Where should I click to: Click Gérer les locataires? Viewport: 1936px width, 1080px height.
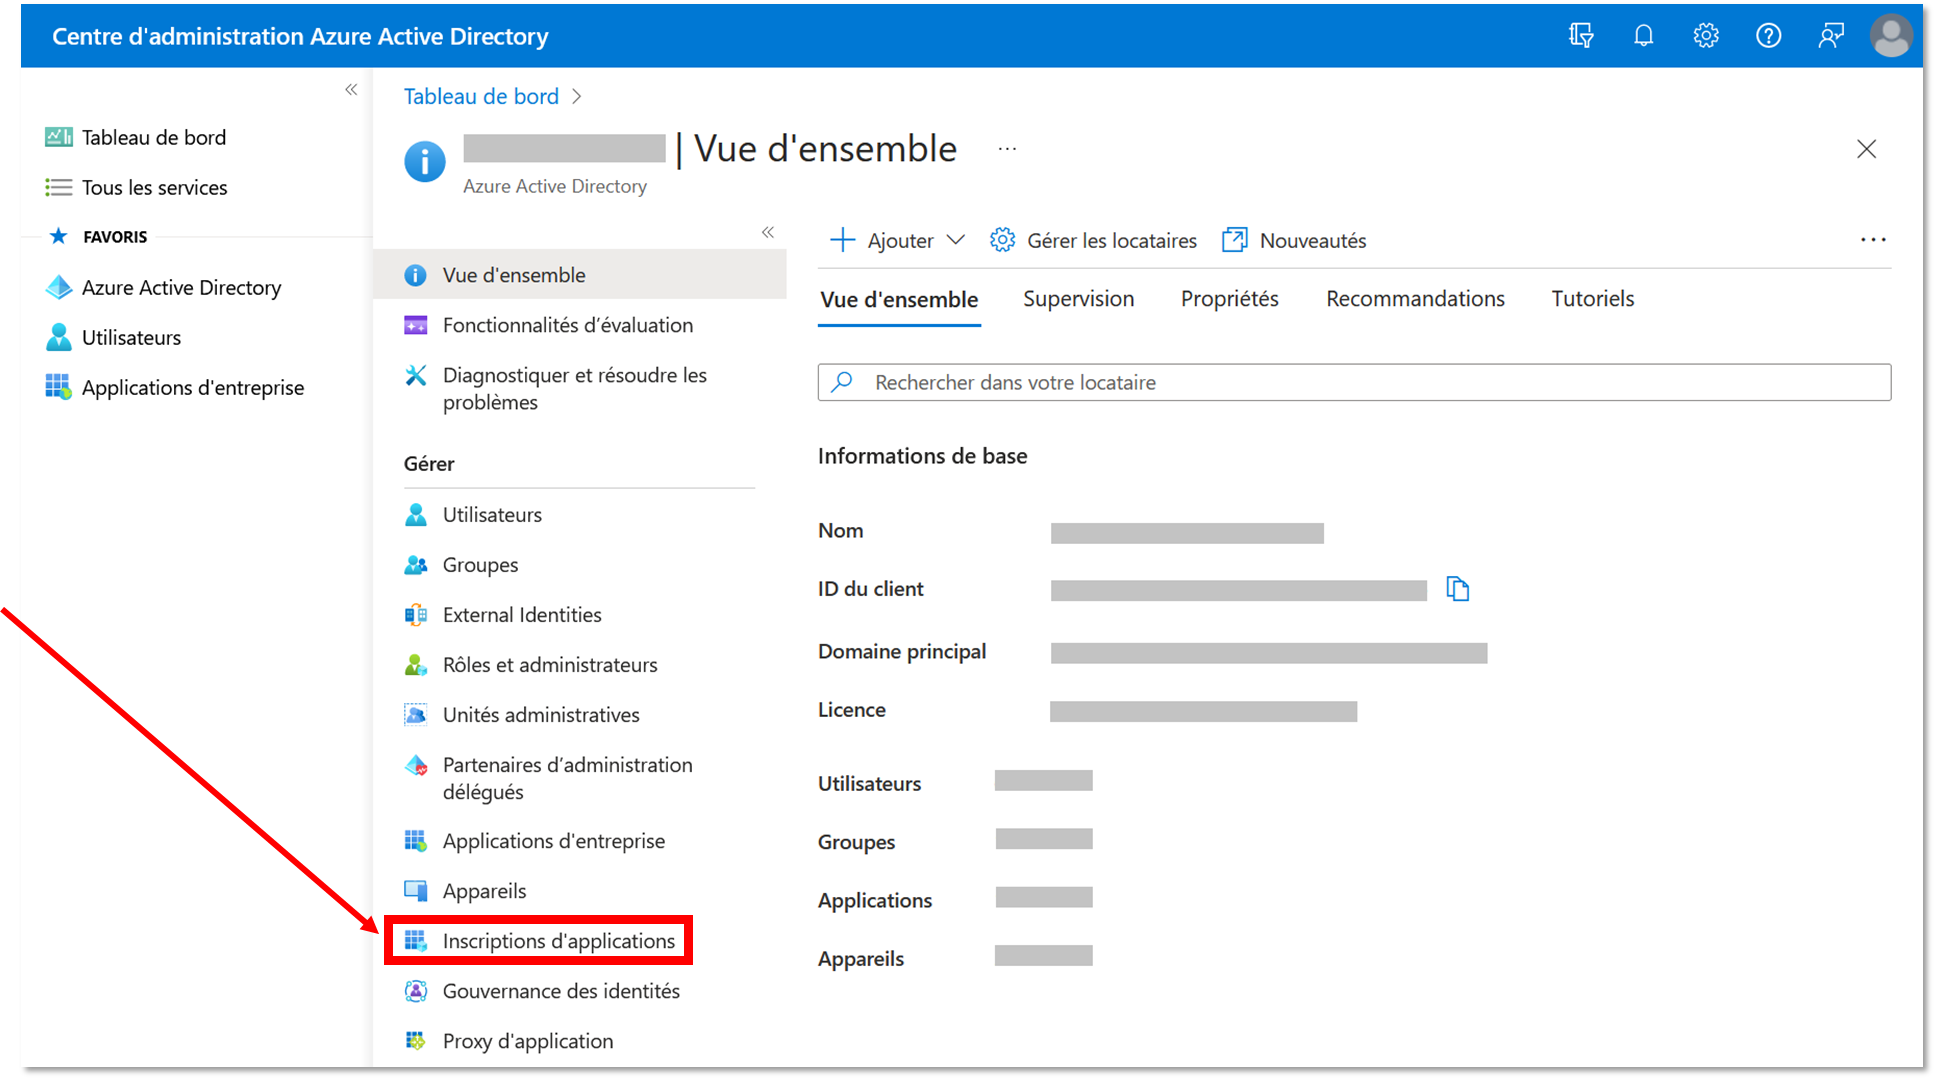click(x=1093, y=240)
